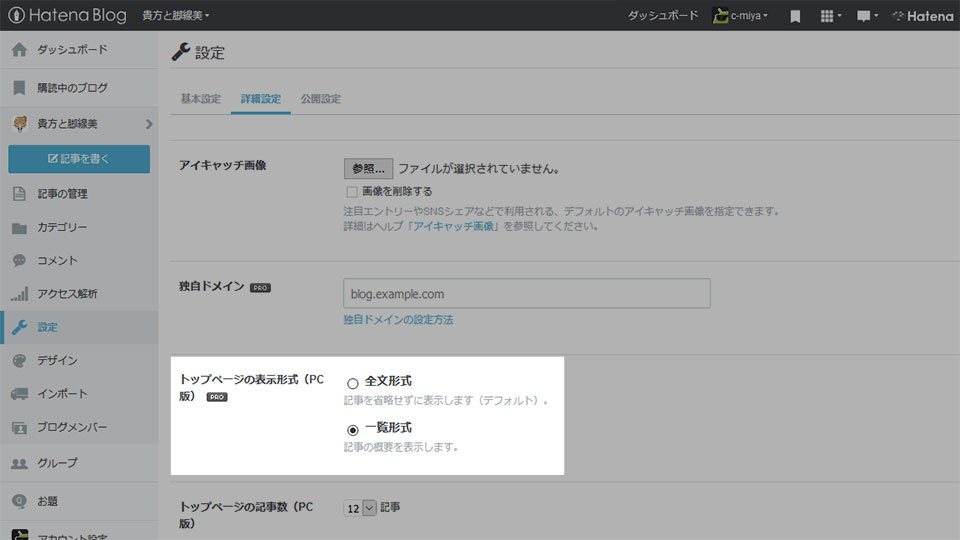Click the blog avatar for 貴方と胆線美

(20, 124)
